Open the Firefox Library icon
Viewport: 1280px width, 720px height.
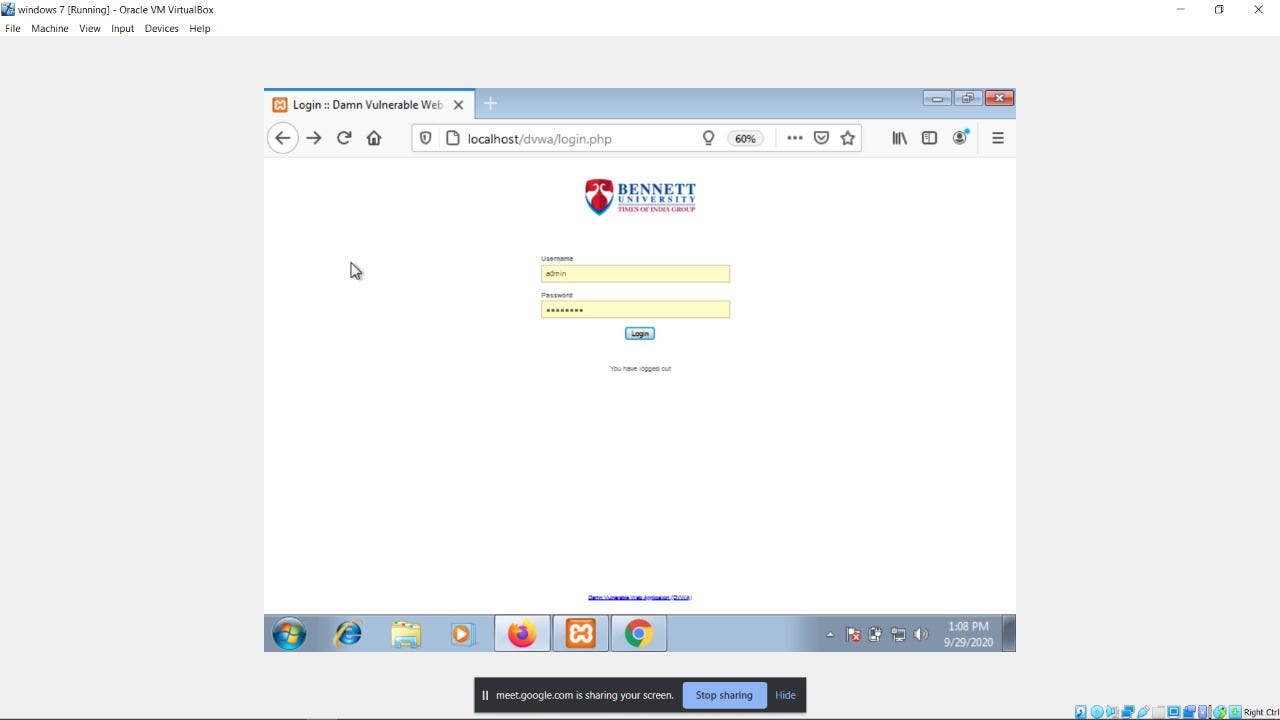pos(900,138)
